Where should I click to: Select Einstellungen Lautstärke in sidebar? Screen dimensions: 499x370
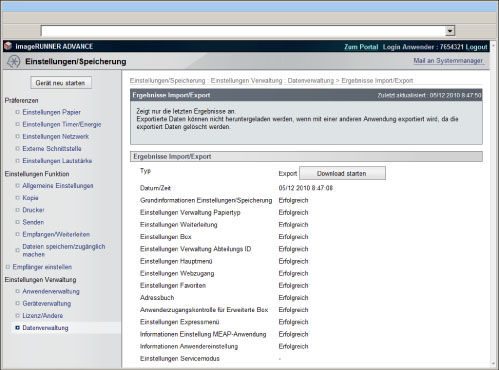pyautogui.click(x=57, y=161)
